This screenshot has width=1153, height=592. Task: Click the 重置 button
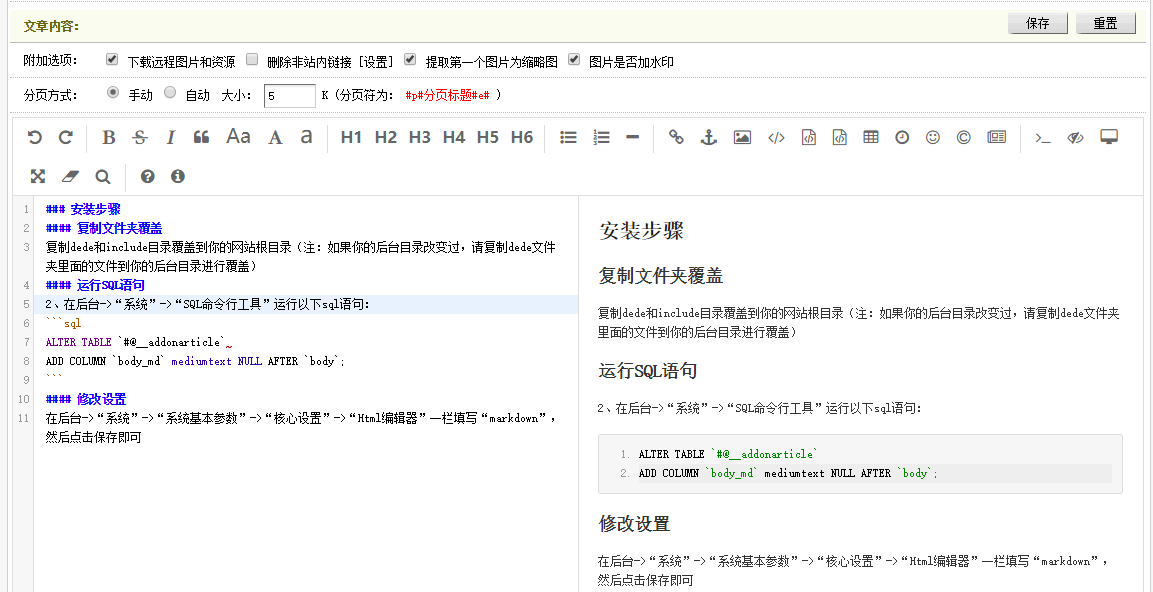[x=1105, y=23]
